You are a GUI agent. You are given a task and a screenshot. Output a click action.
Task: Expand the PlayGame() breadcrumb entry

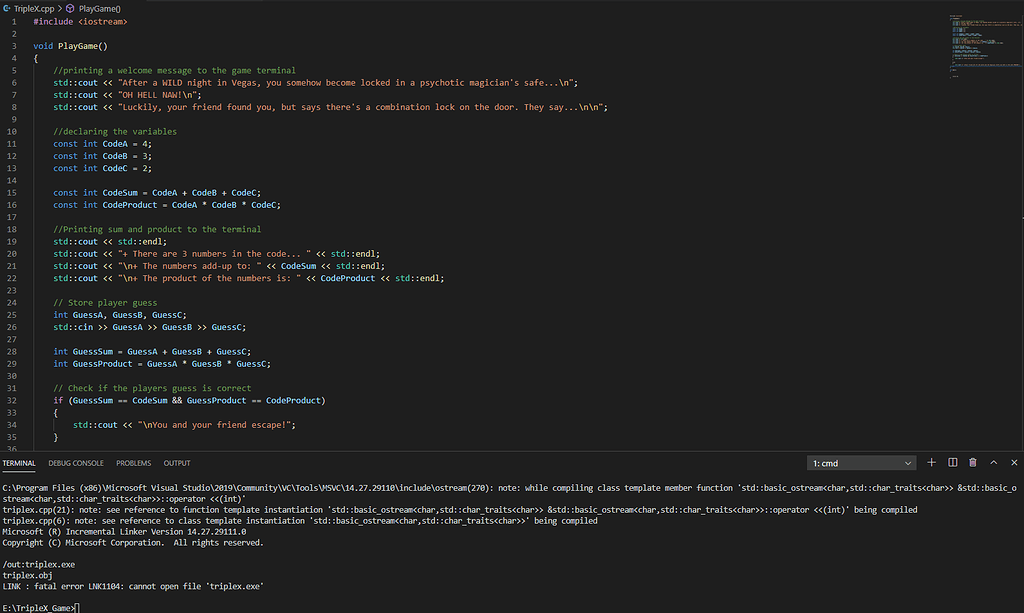pyautogui.click(x=98, y=7)
